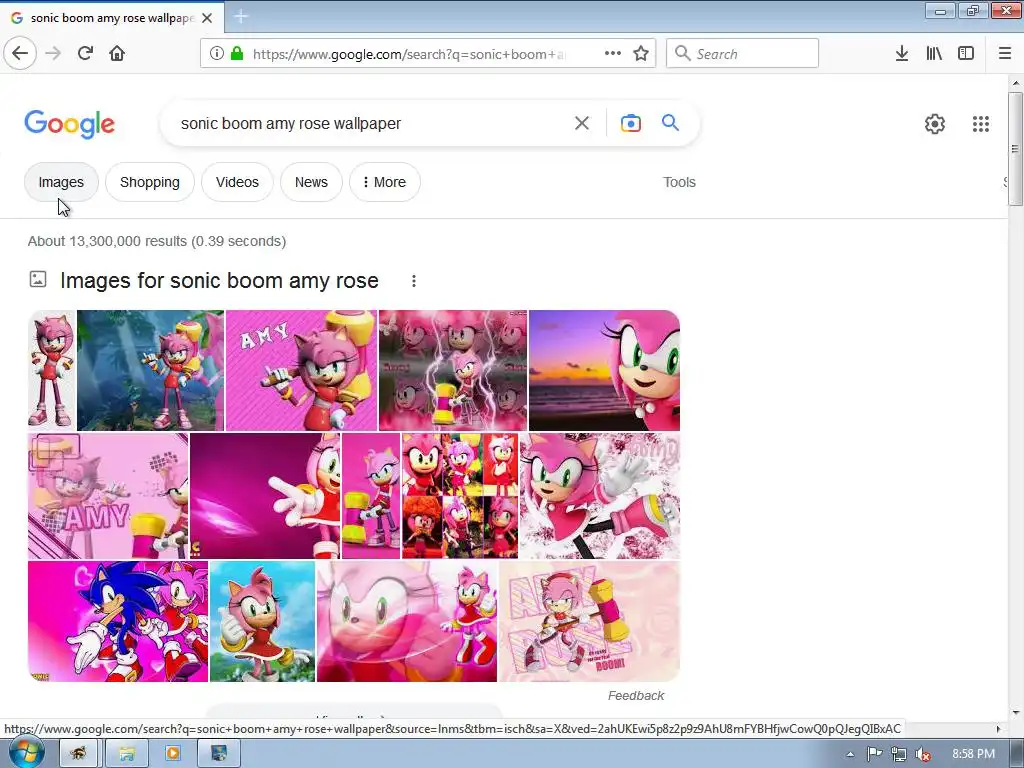
Task: Switch to the News results tab
Action: (x=311, y=182)
